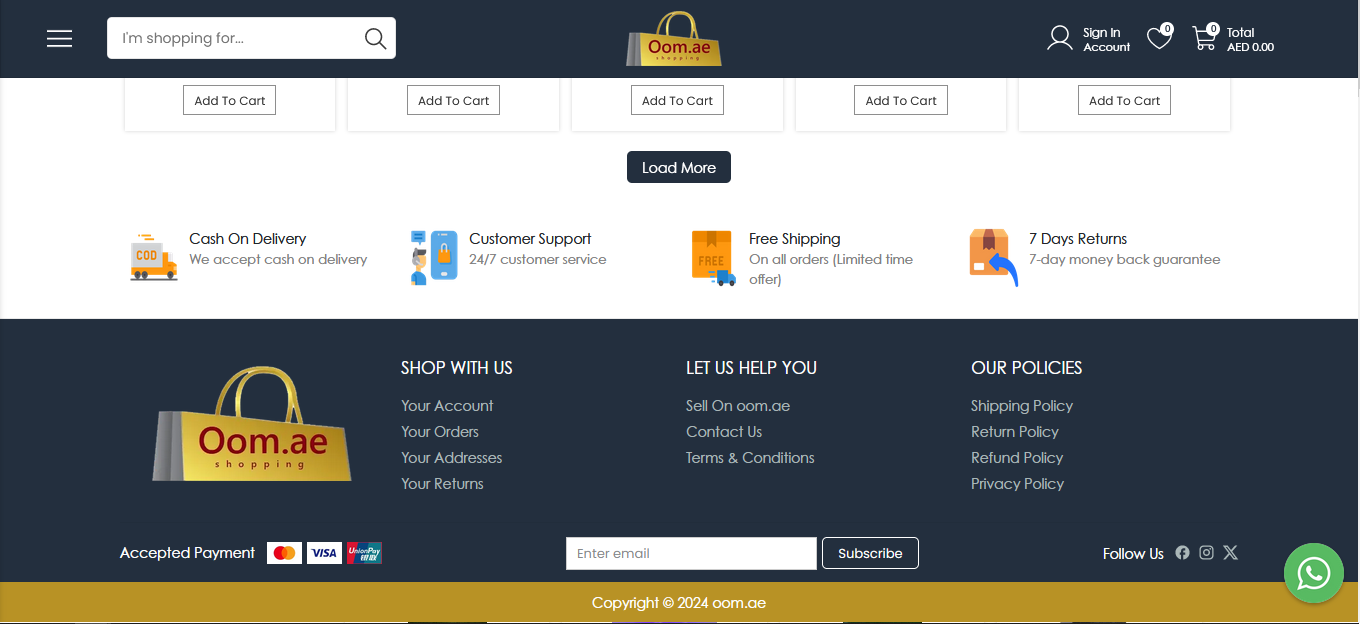Open the shopping cart icon
Screen dimensions: 1362x624
1204,39
